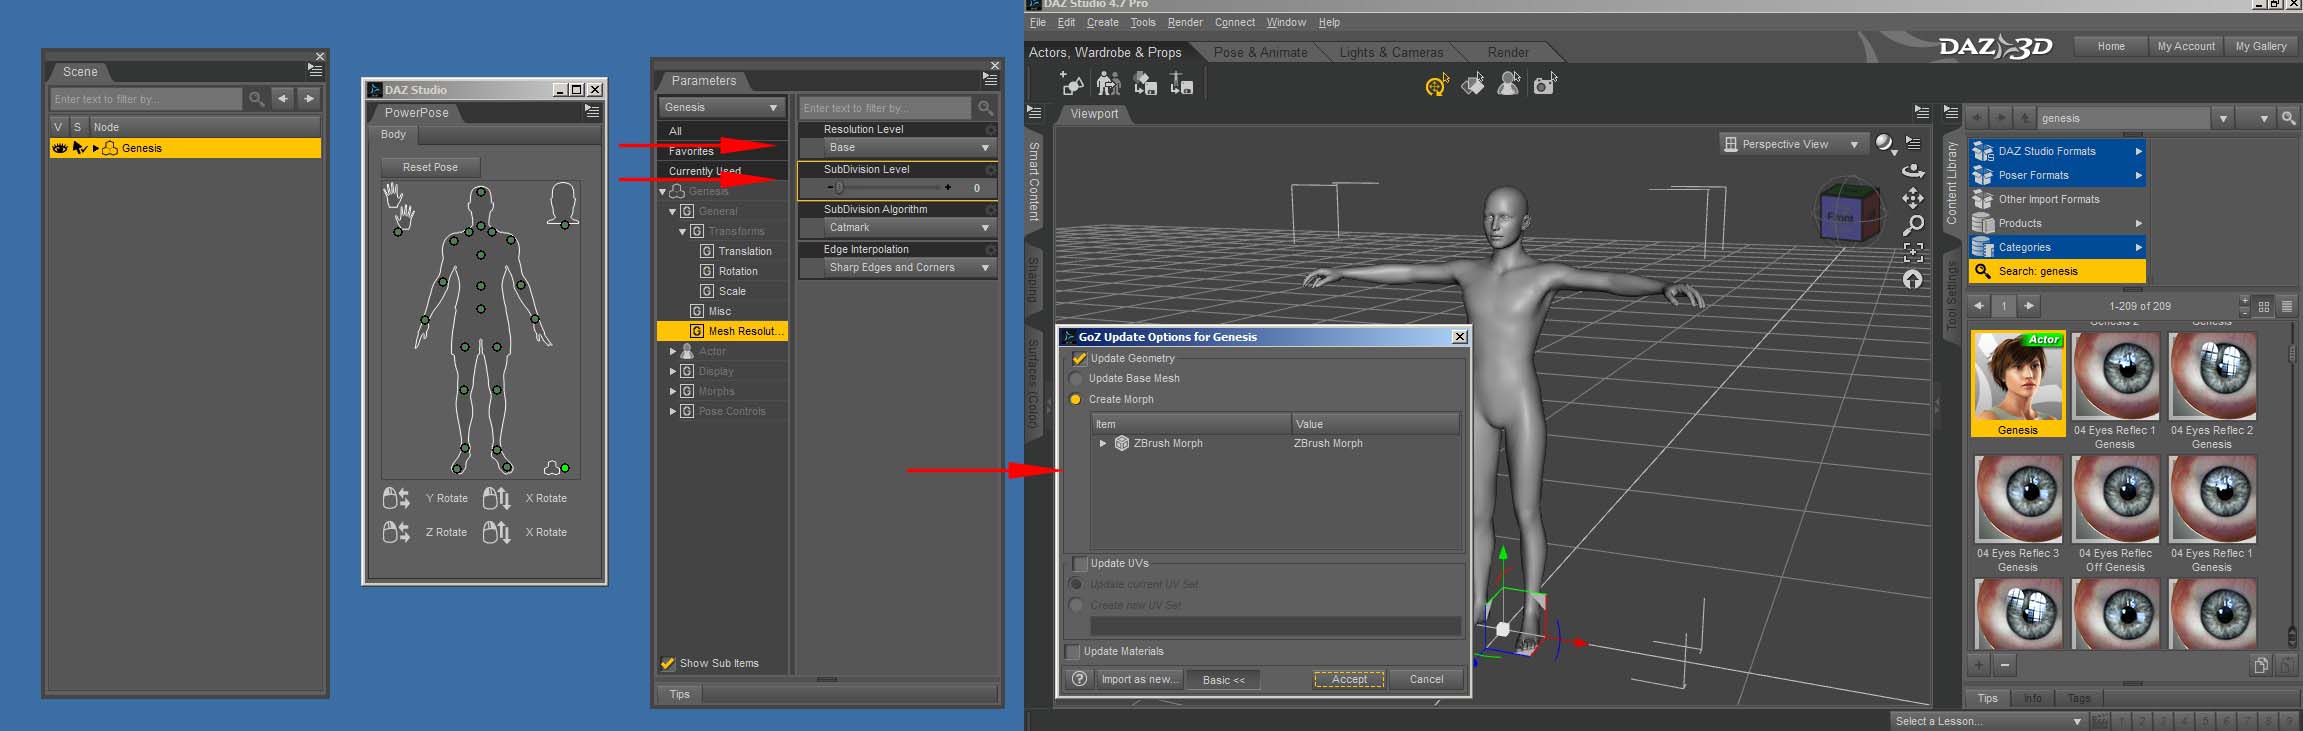Enable the Update Materials checkbox
The height and width of the screenshot is (731, 2303).
point(1073,652)
